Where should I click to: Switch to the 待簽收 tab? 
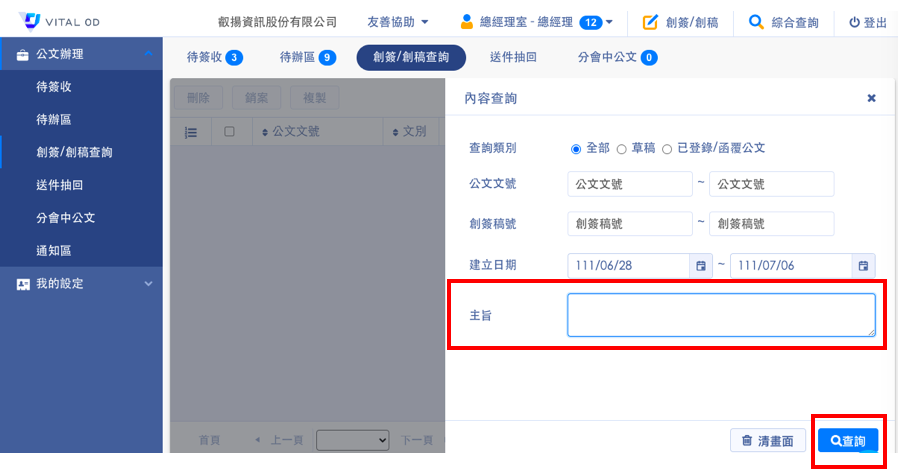215,57
